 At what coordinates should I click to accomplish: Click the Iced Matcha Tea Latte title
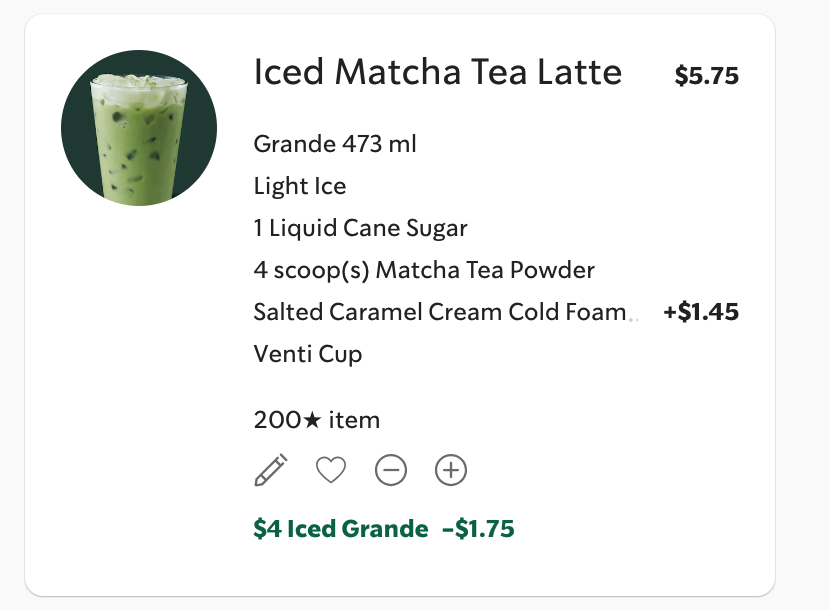tap(438, 73)
